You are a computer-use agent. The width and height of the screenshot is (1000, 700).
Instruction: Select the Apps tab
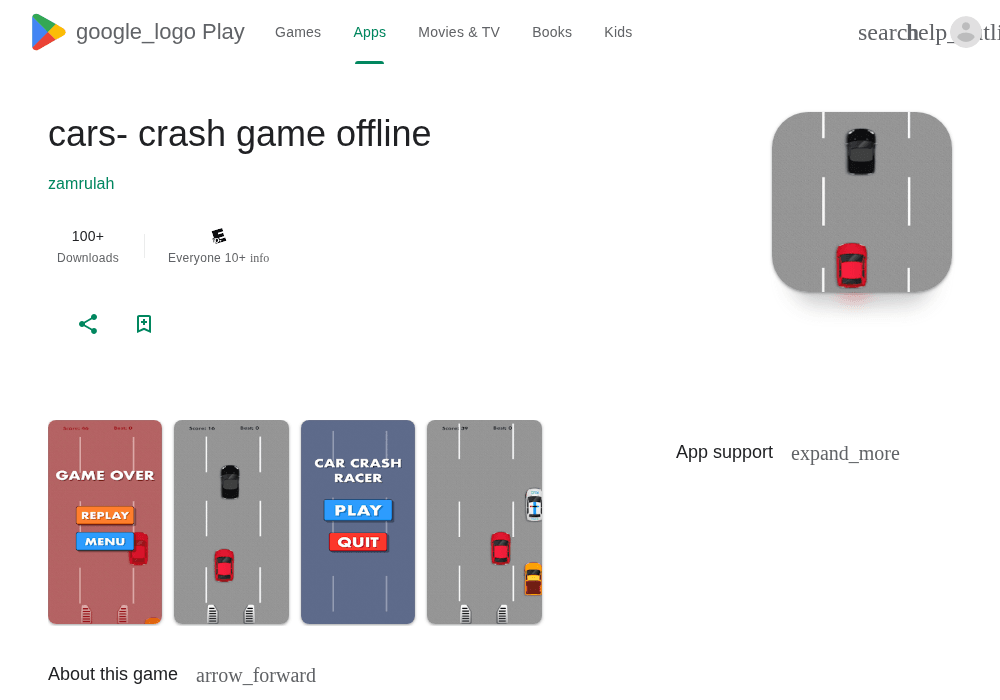(369, 32)
